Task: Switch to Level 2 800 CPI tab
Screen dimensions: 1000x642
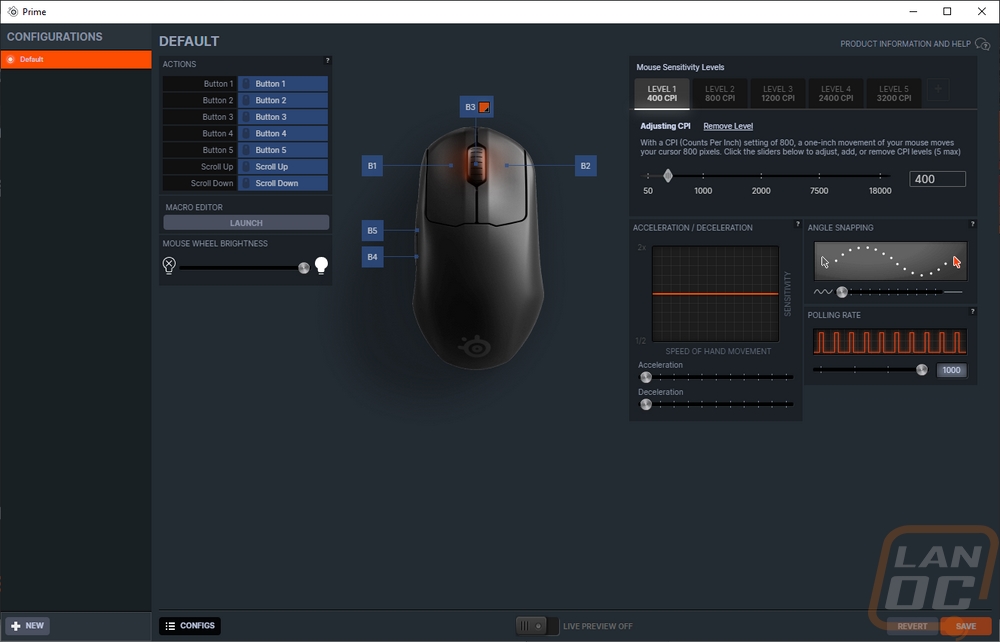Action: click(x=720, y=94)
